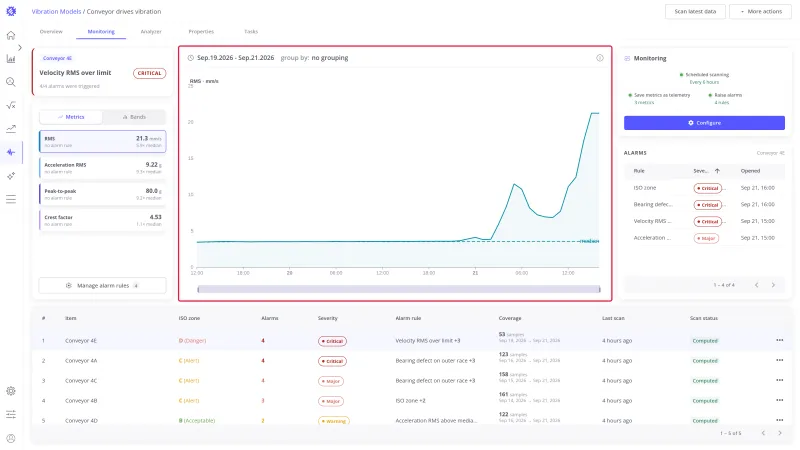Open row menu for Conveyor 4B
800x450 pixels.
point(779,400)
